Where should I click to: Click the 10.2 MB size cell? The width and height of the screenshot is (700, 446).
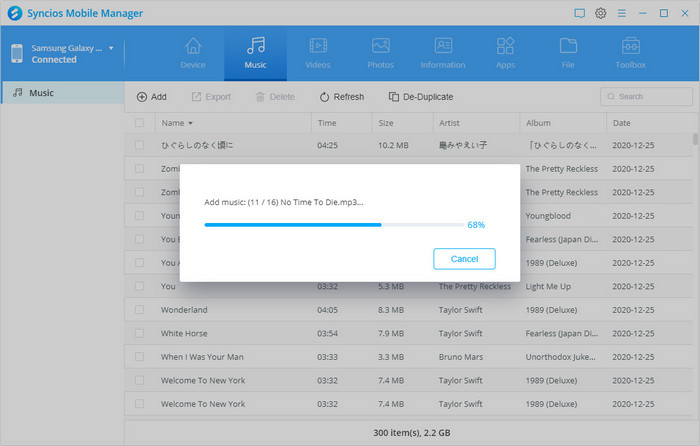(x=393, y=145)
